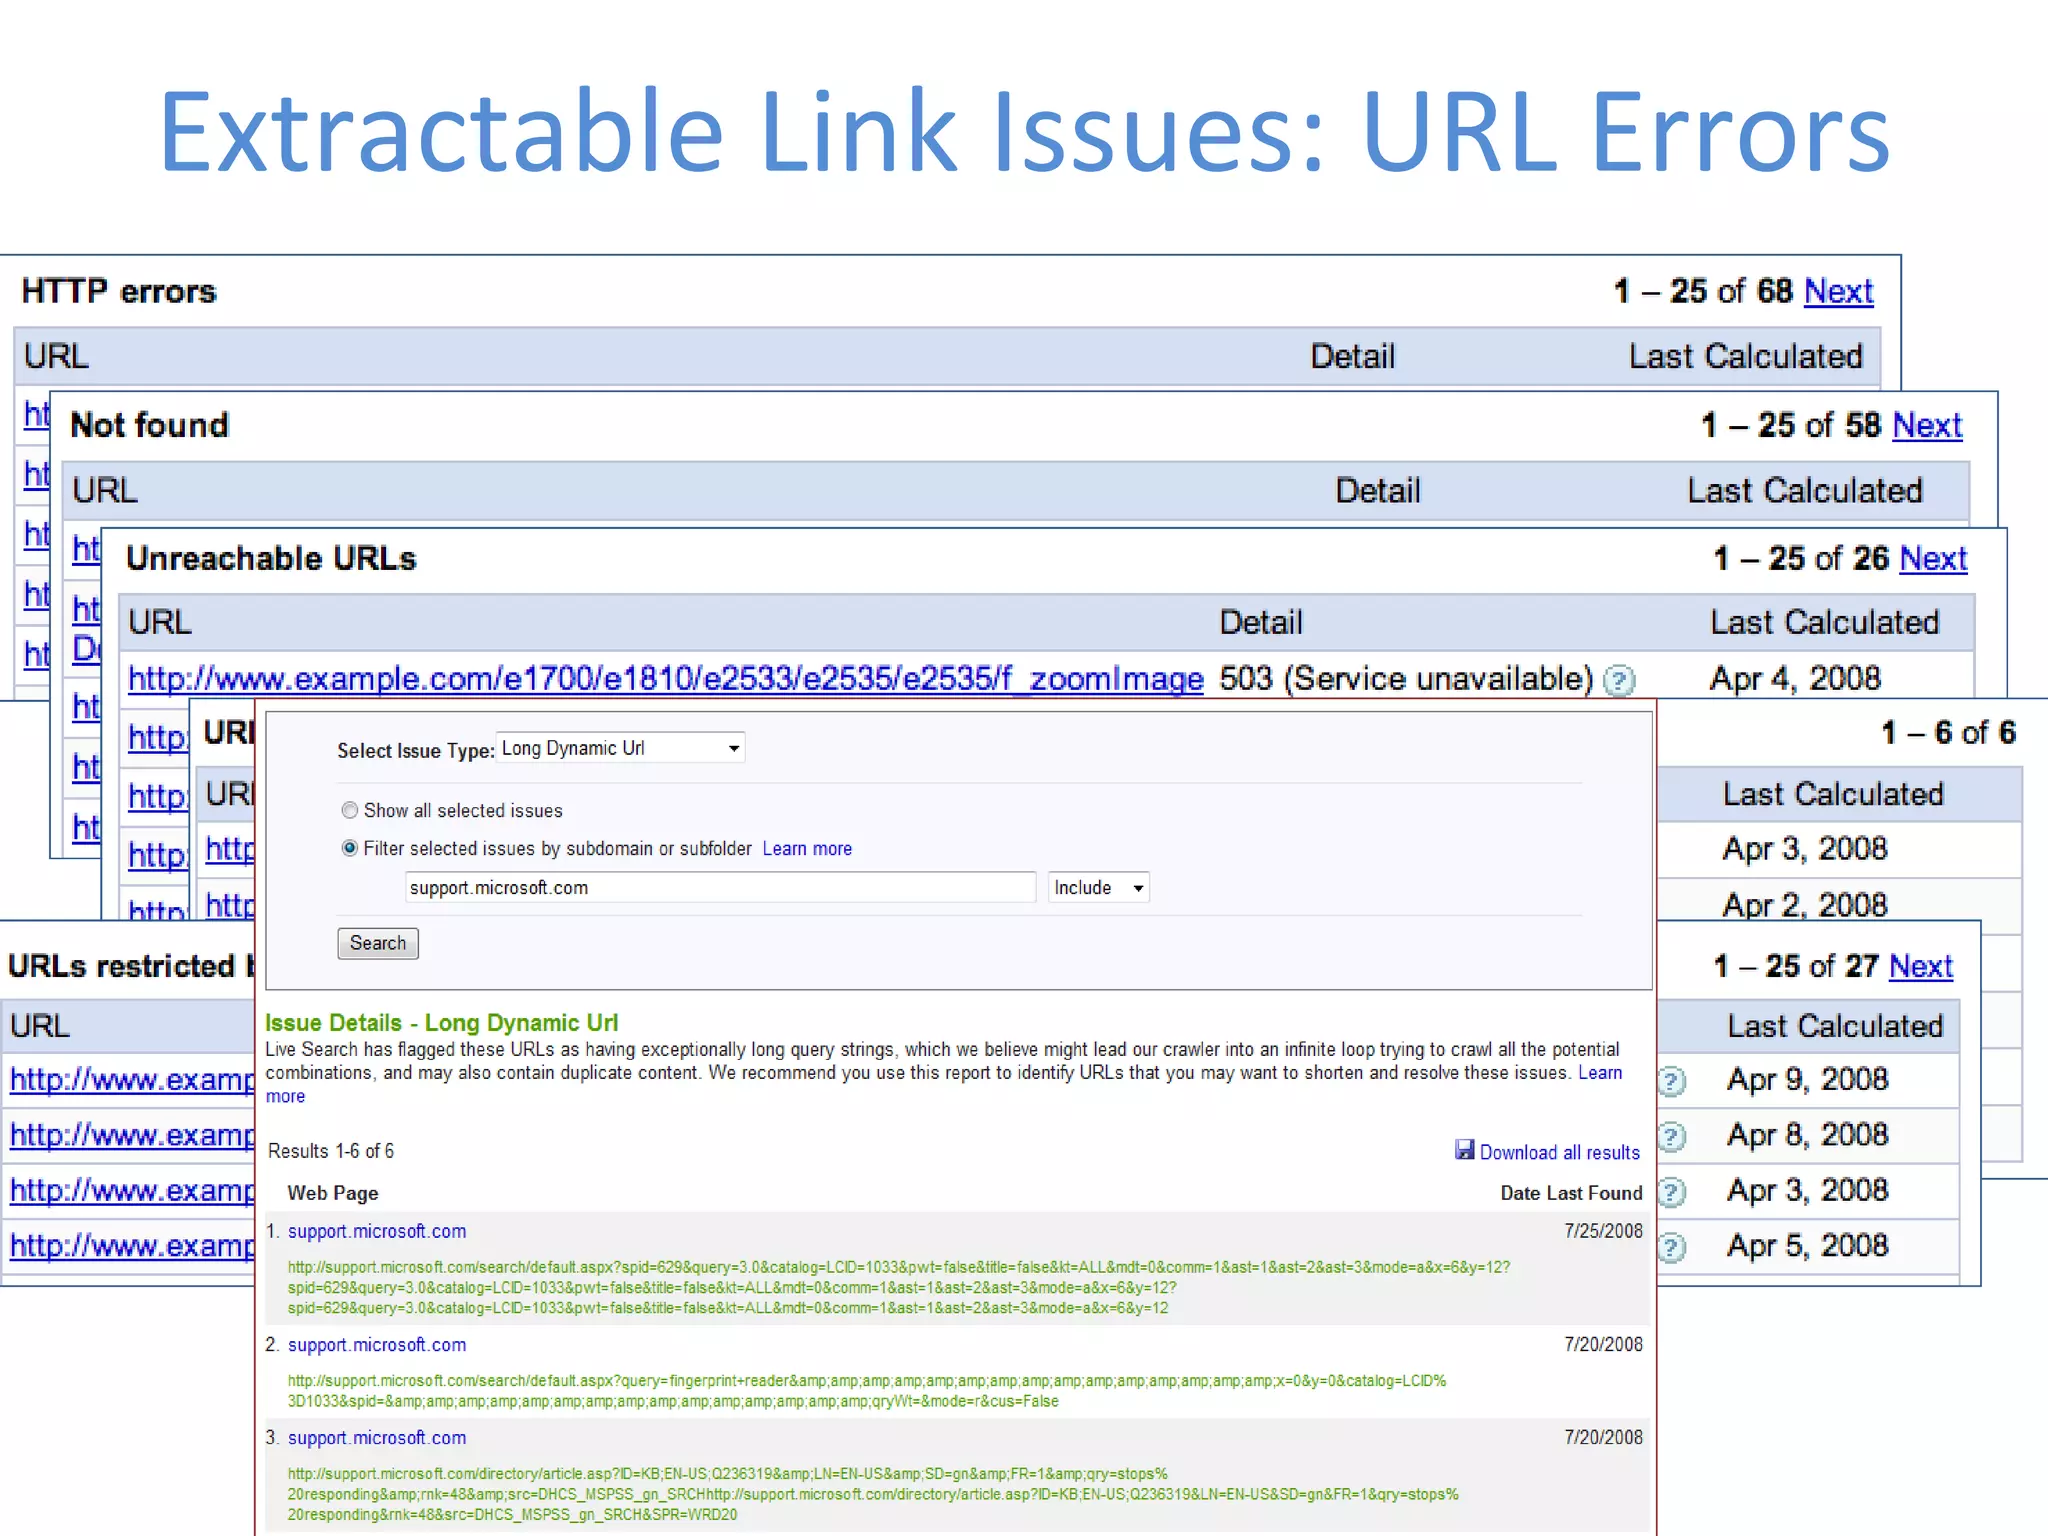
Task: Click 'Issue Details - Long Dynamic Url' heading
Action: point(441,1023)
